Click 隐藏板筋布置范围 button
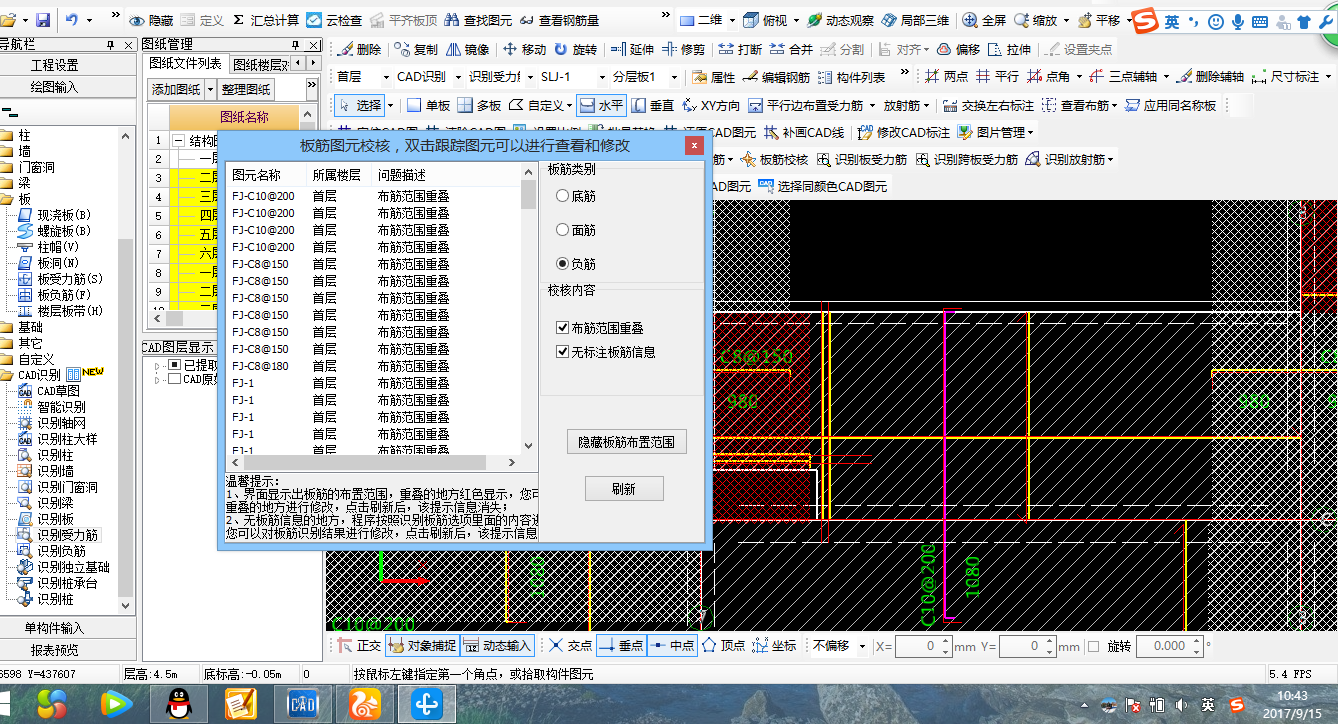The image size is (1338, 724). 626,441
